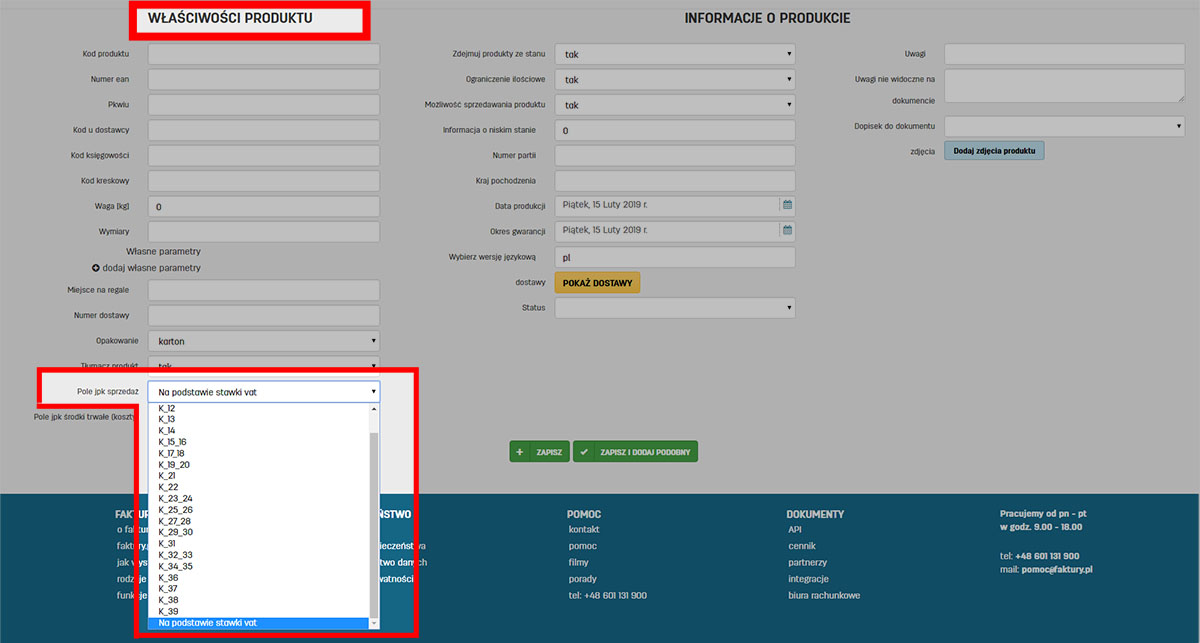Select K_21 option from the list

tap(167, 476)
